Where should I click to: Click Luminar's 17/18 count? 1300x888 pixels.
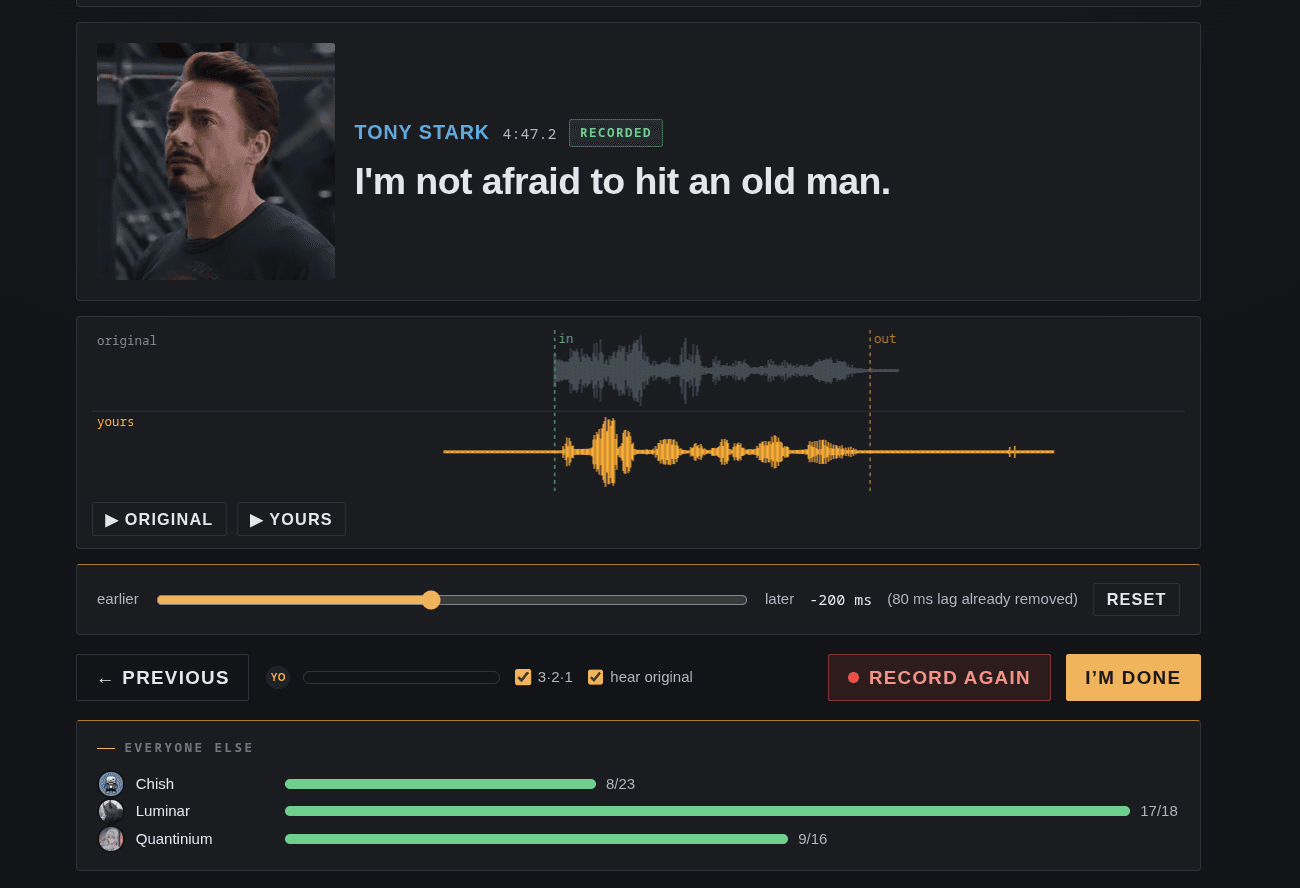[1159, 811]
